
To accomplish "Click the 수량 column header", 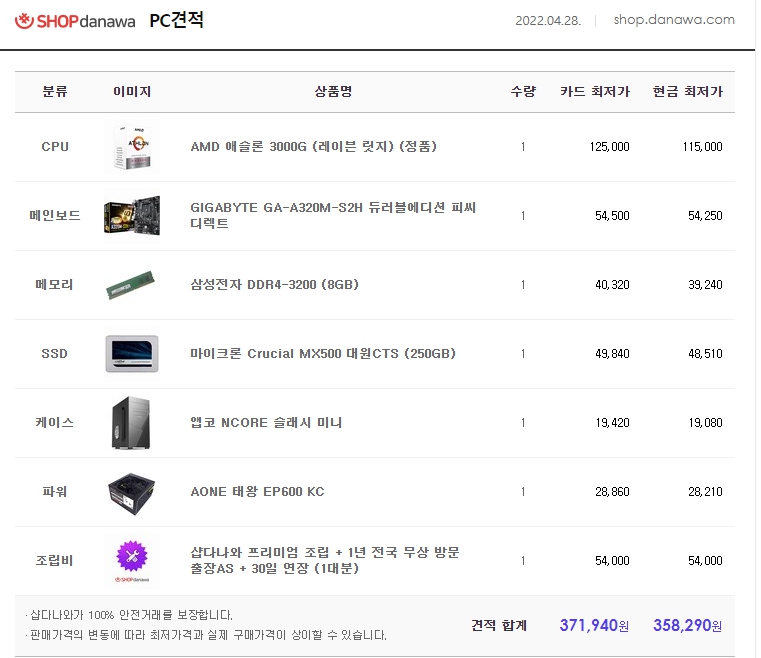I will pyautogui.click(x=523, y=91).
